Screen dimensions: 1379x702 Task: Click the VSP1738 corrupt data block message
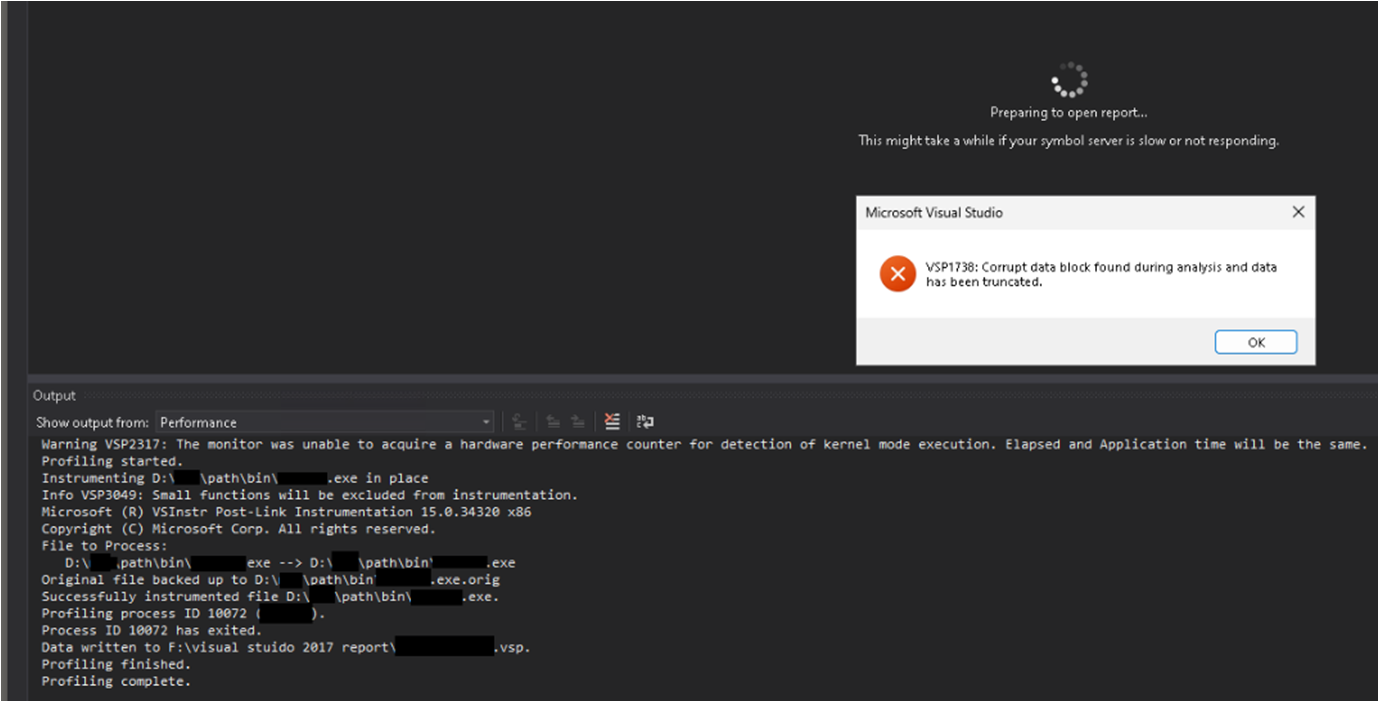1101,274
